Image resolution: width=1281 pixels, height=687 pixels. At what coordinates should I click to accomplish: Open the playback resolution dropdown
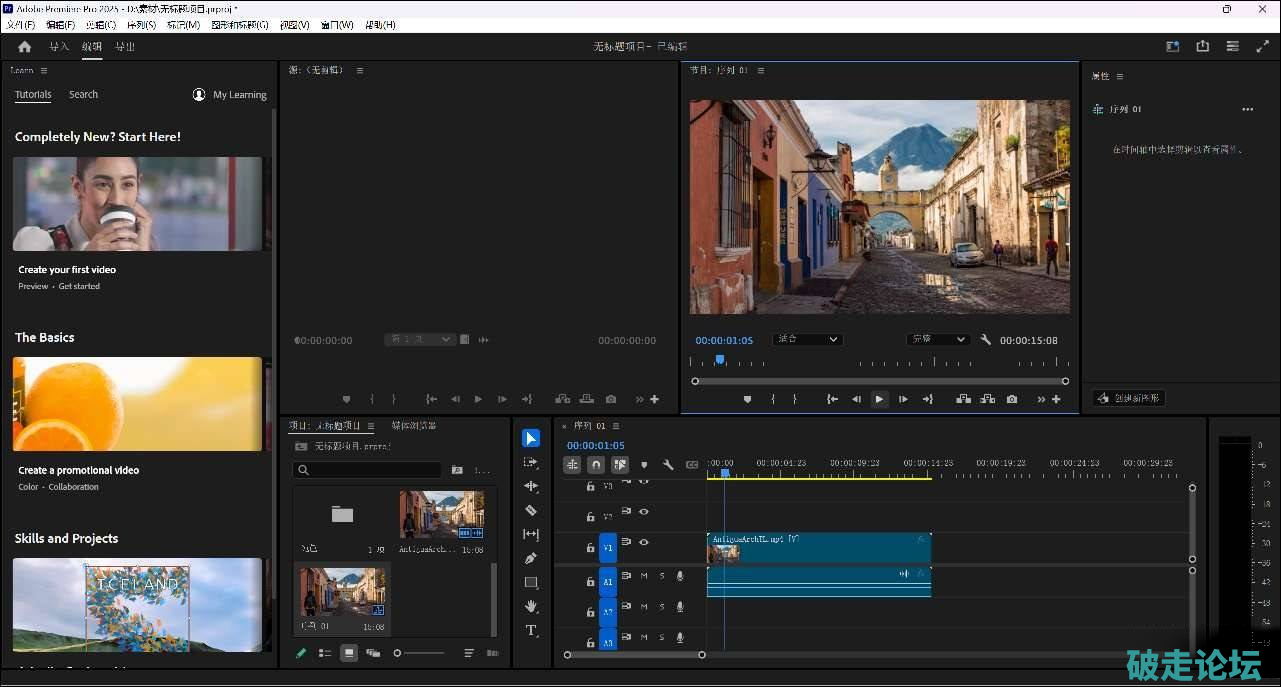point(937,340)
